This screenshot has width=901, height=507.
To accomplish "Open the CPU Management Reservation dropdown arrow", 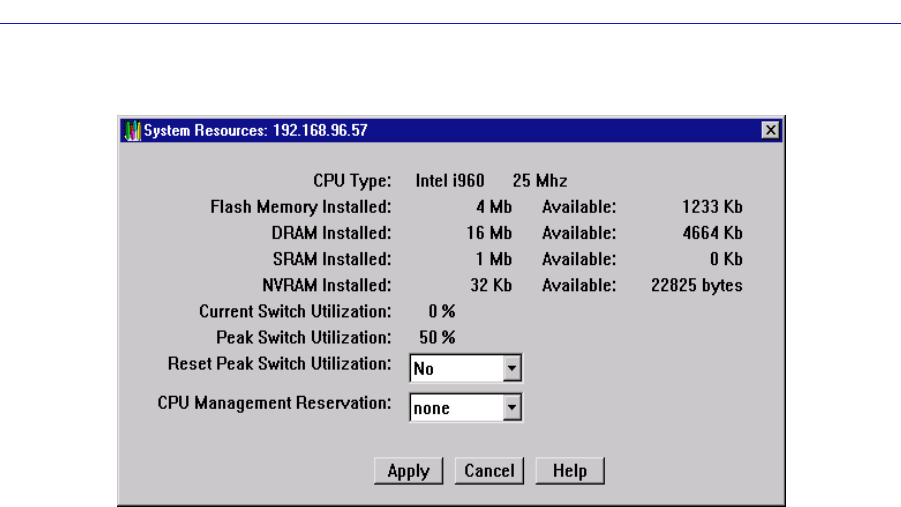I will 512,408.
